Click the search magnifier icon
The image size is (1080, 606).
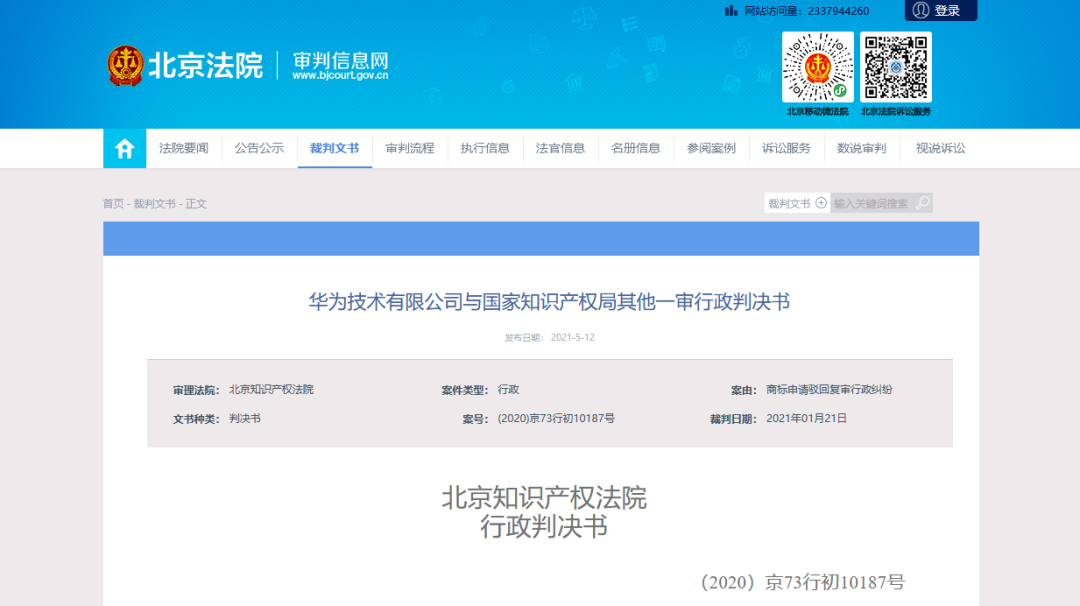click(x=923, y=203)
